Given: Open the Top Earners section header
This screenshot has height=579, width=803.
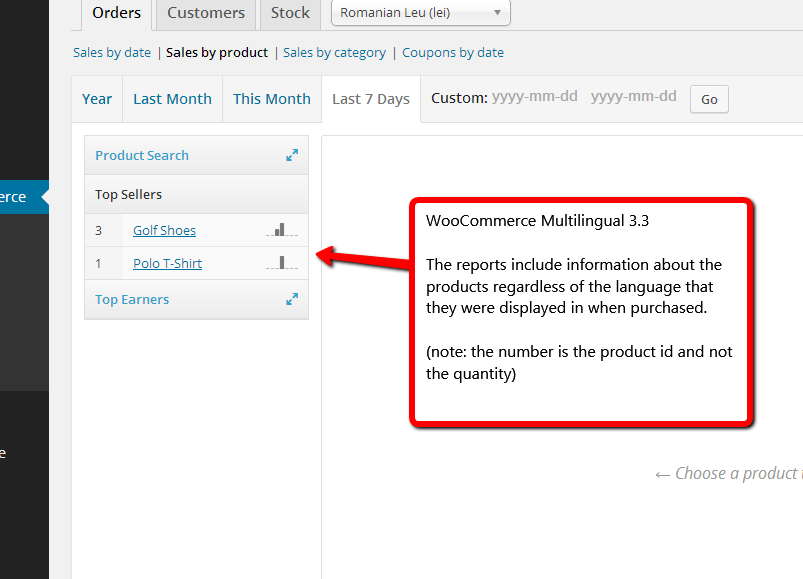Looking at the screenshot, I should [x=197, y=299].
